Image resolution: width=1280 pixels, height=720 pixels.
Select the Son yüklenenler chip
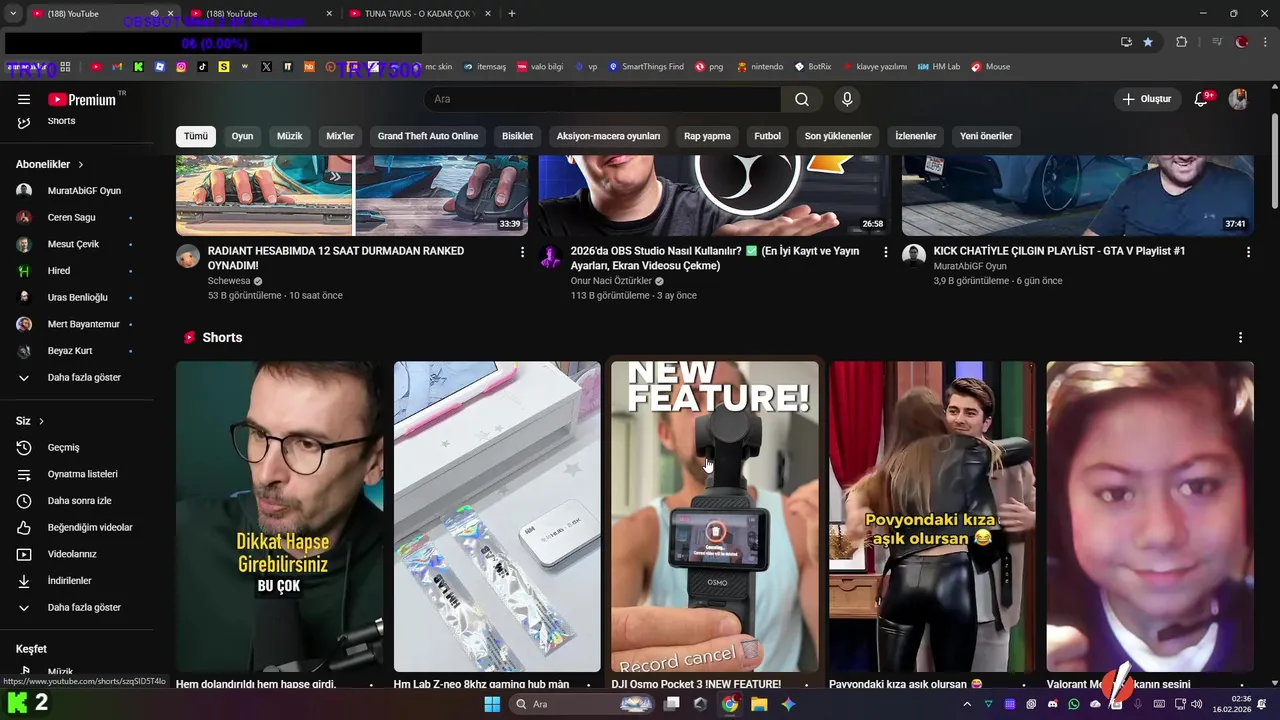[x=838, y=136]
